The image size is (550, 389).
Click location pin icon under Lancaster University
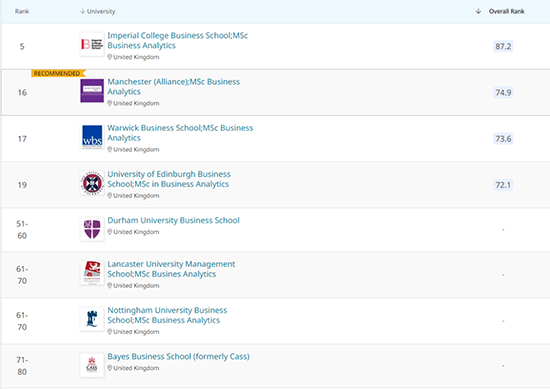[109, 286]
